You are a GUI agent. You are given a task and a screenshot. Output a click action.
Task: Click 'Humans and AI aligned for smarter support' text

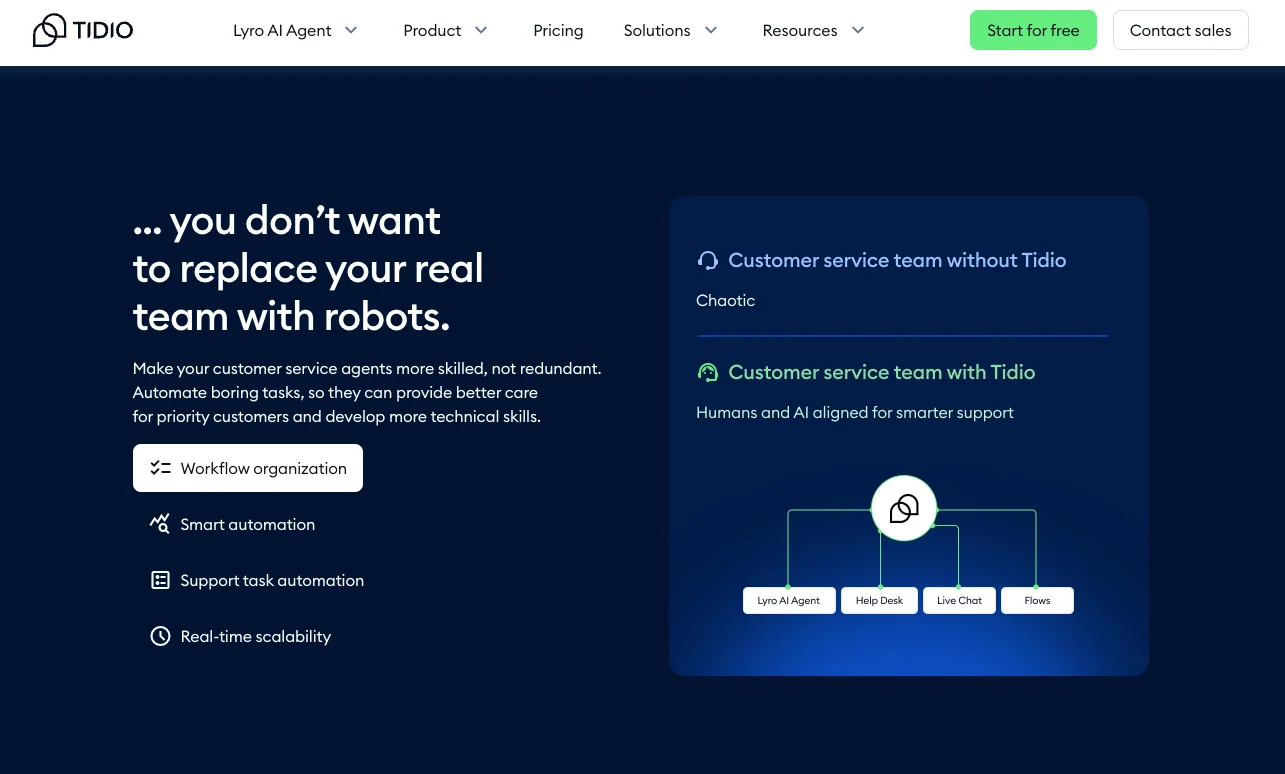click(855, 412)
